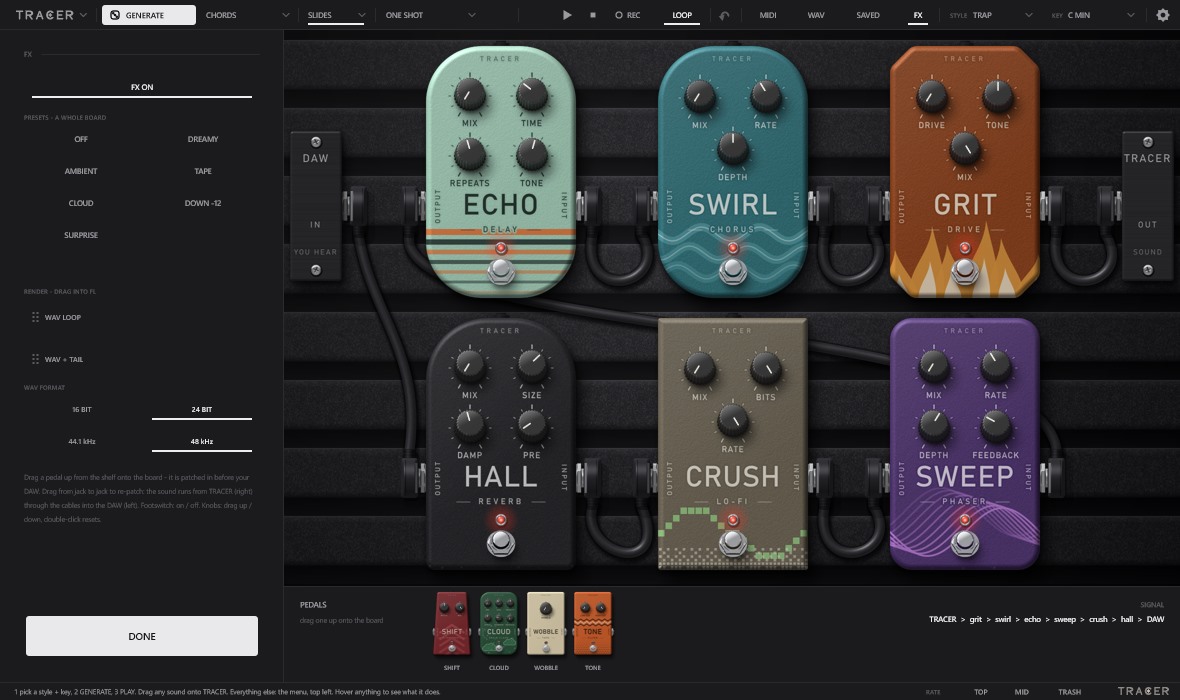Click the SWIRL pedal DEPTH knob
The height and width of the screenshot is (700, 1180).
(732, 148)
